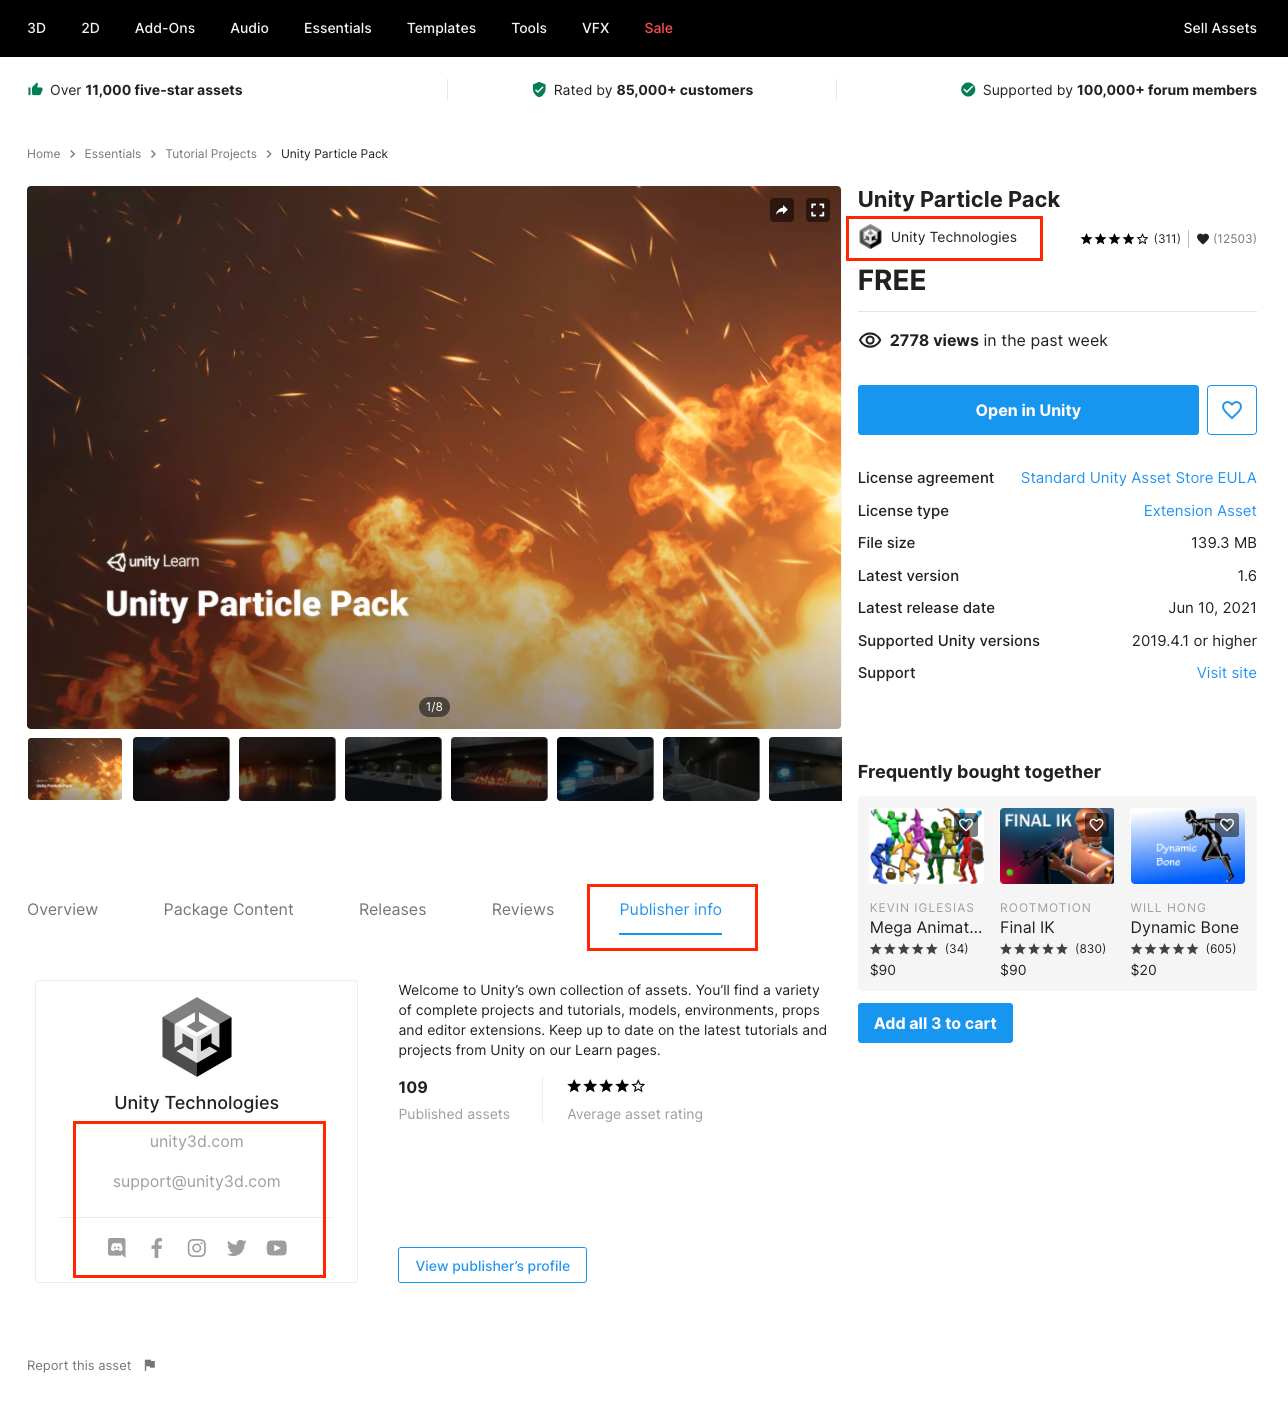This screenshot has height=1410, width=1288.
Task: Open the Templates menu
Action: [x=441, y=28]
